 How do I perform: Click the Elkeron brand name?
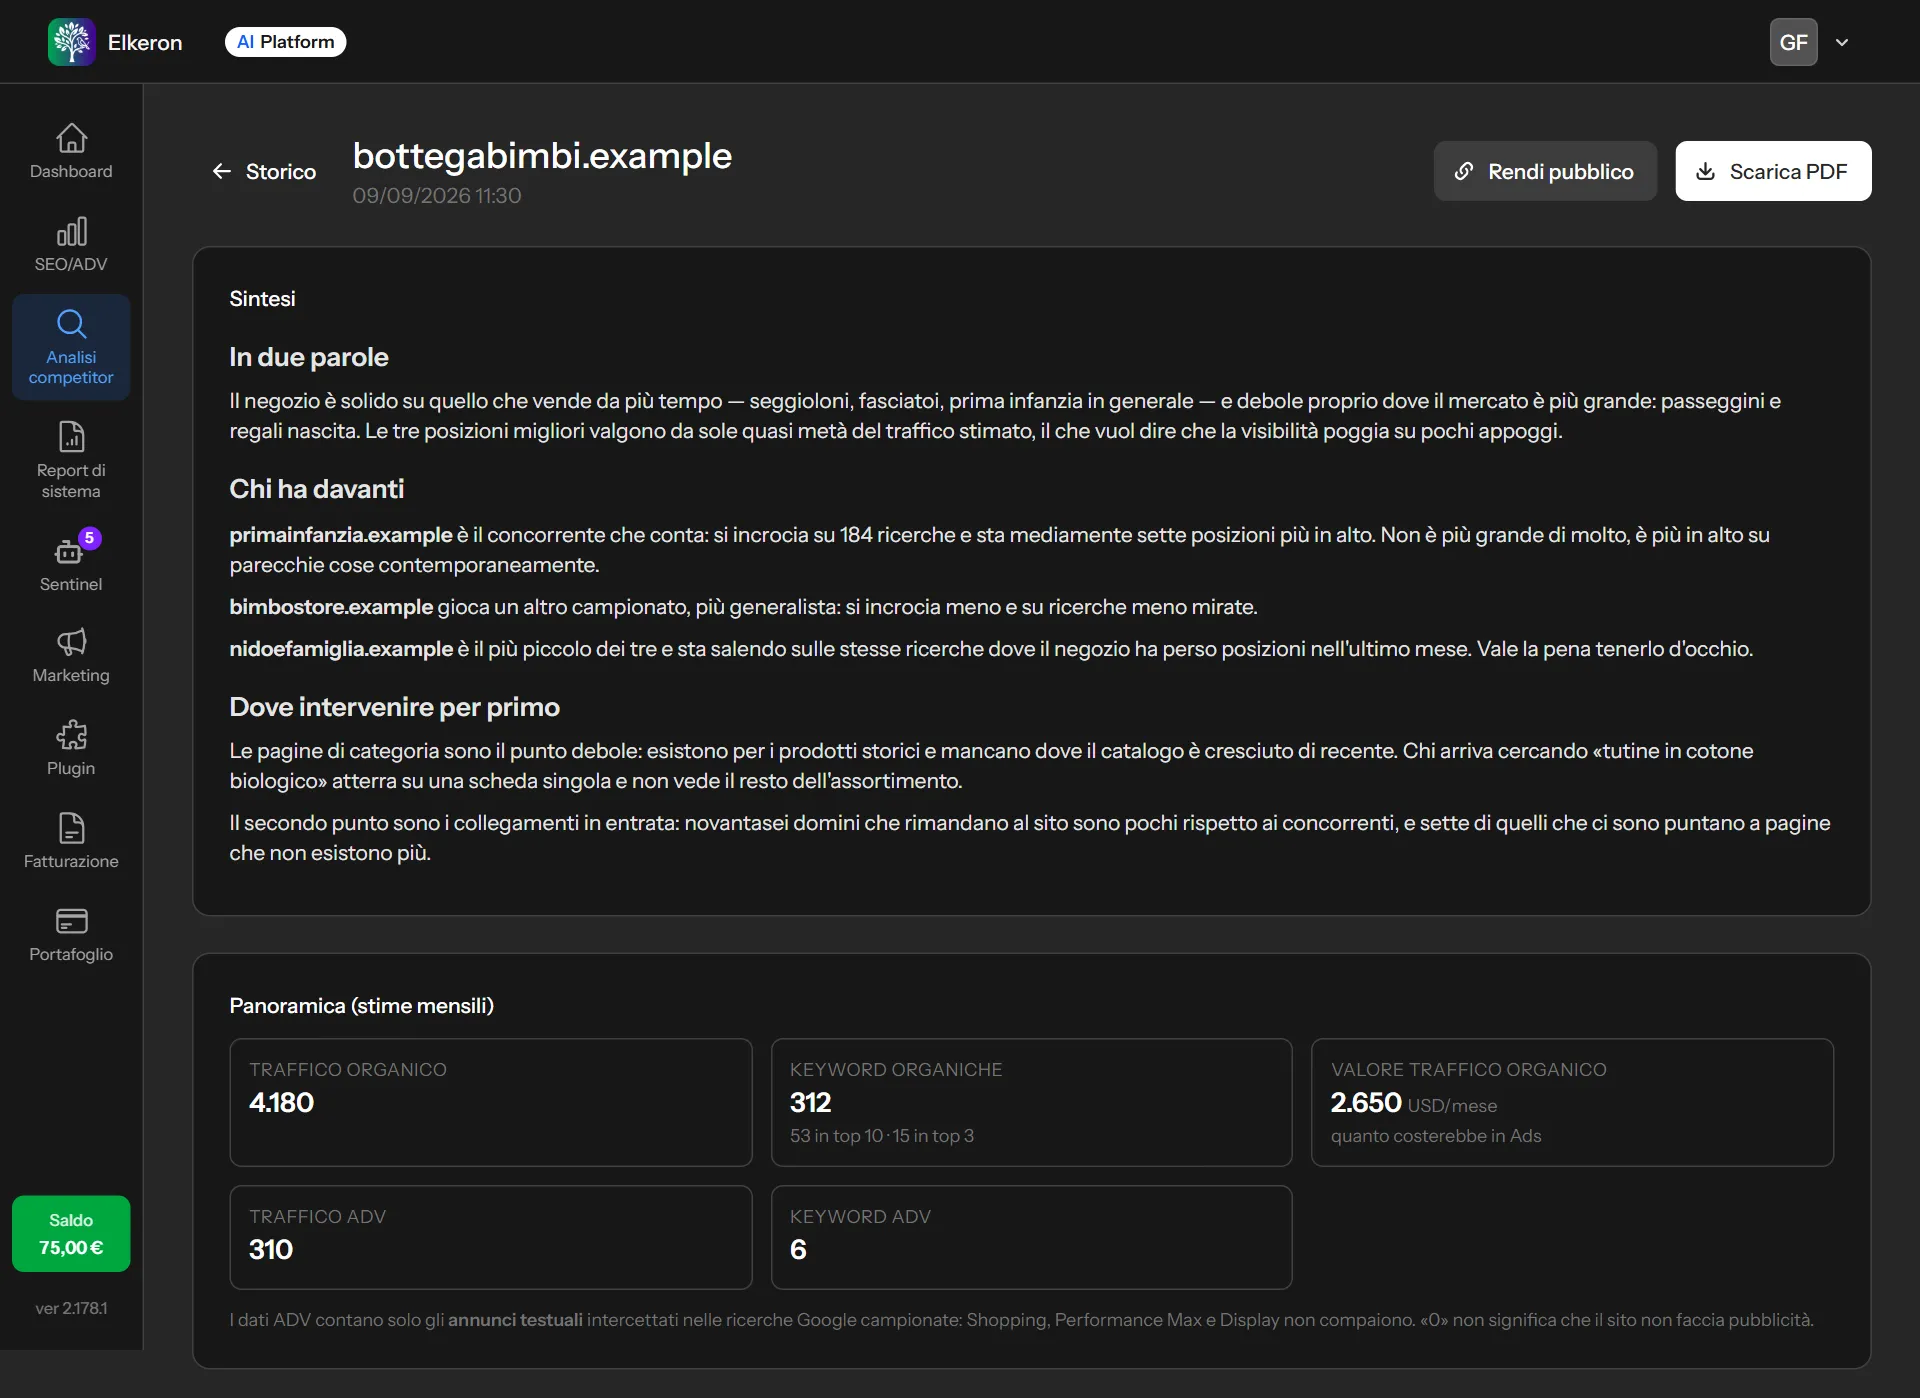[x=145, y=42]
